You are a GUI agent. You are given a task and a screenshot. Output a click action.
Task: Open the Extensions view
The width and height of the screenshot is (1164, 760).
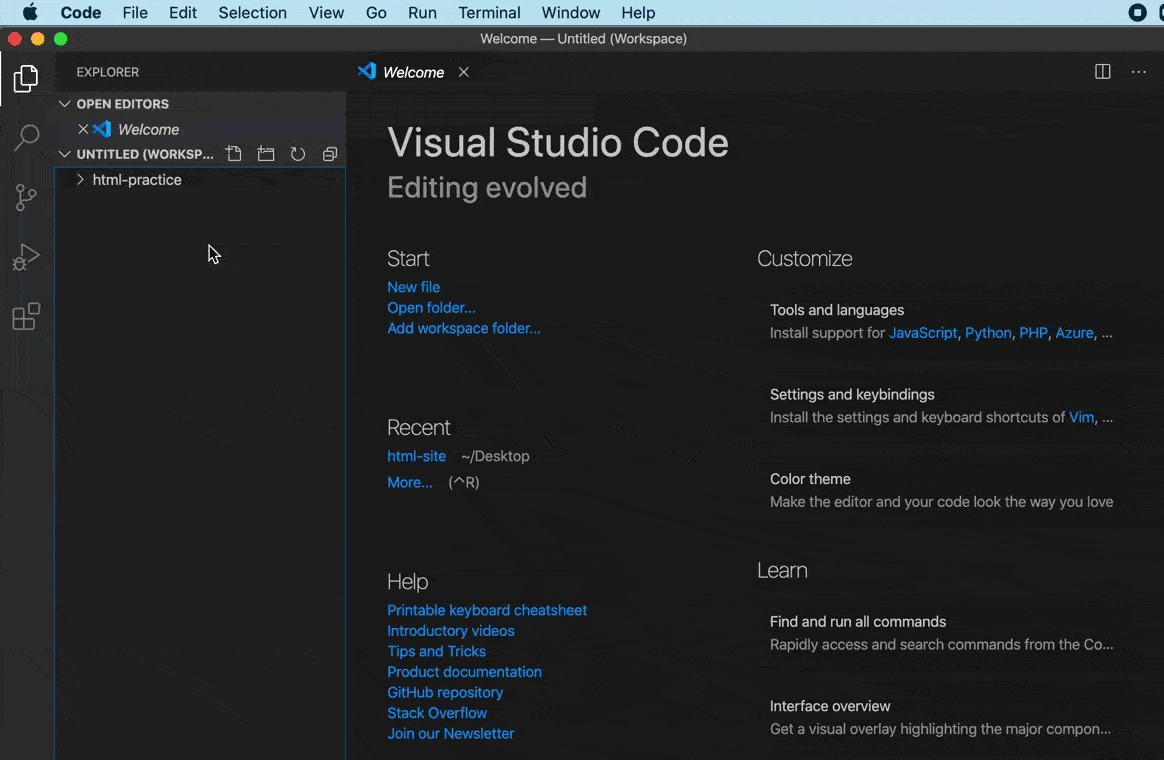tap(26, 316)
